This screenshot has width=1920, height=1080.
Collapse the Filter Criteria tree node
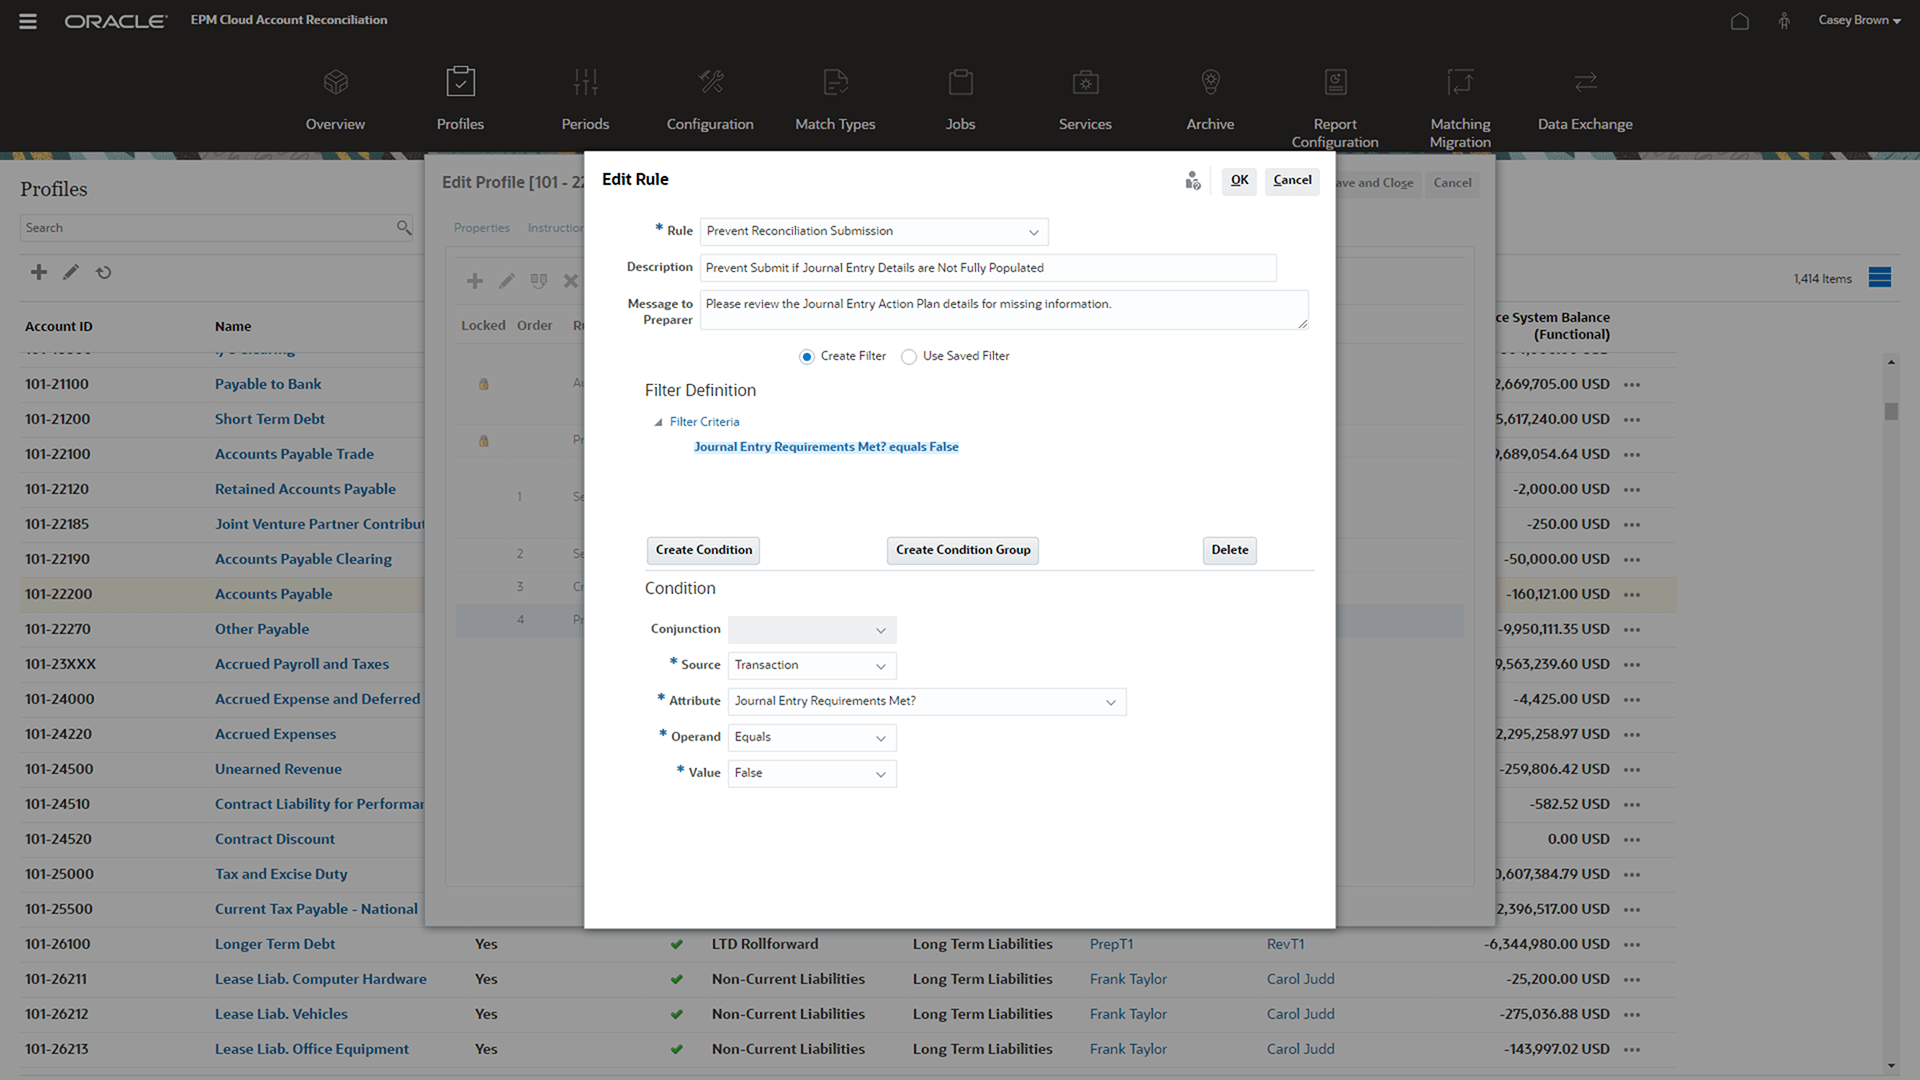click(x=658, y=423)
